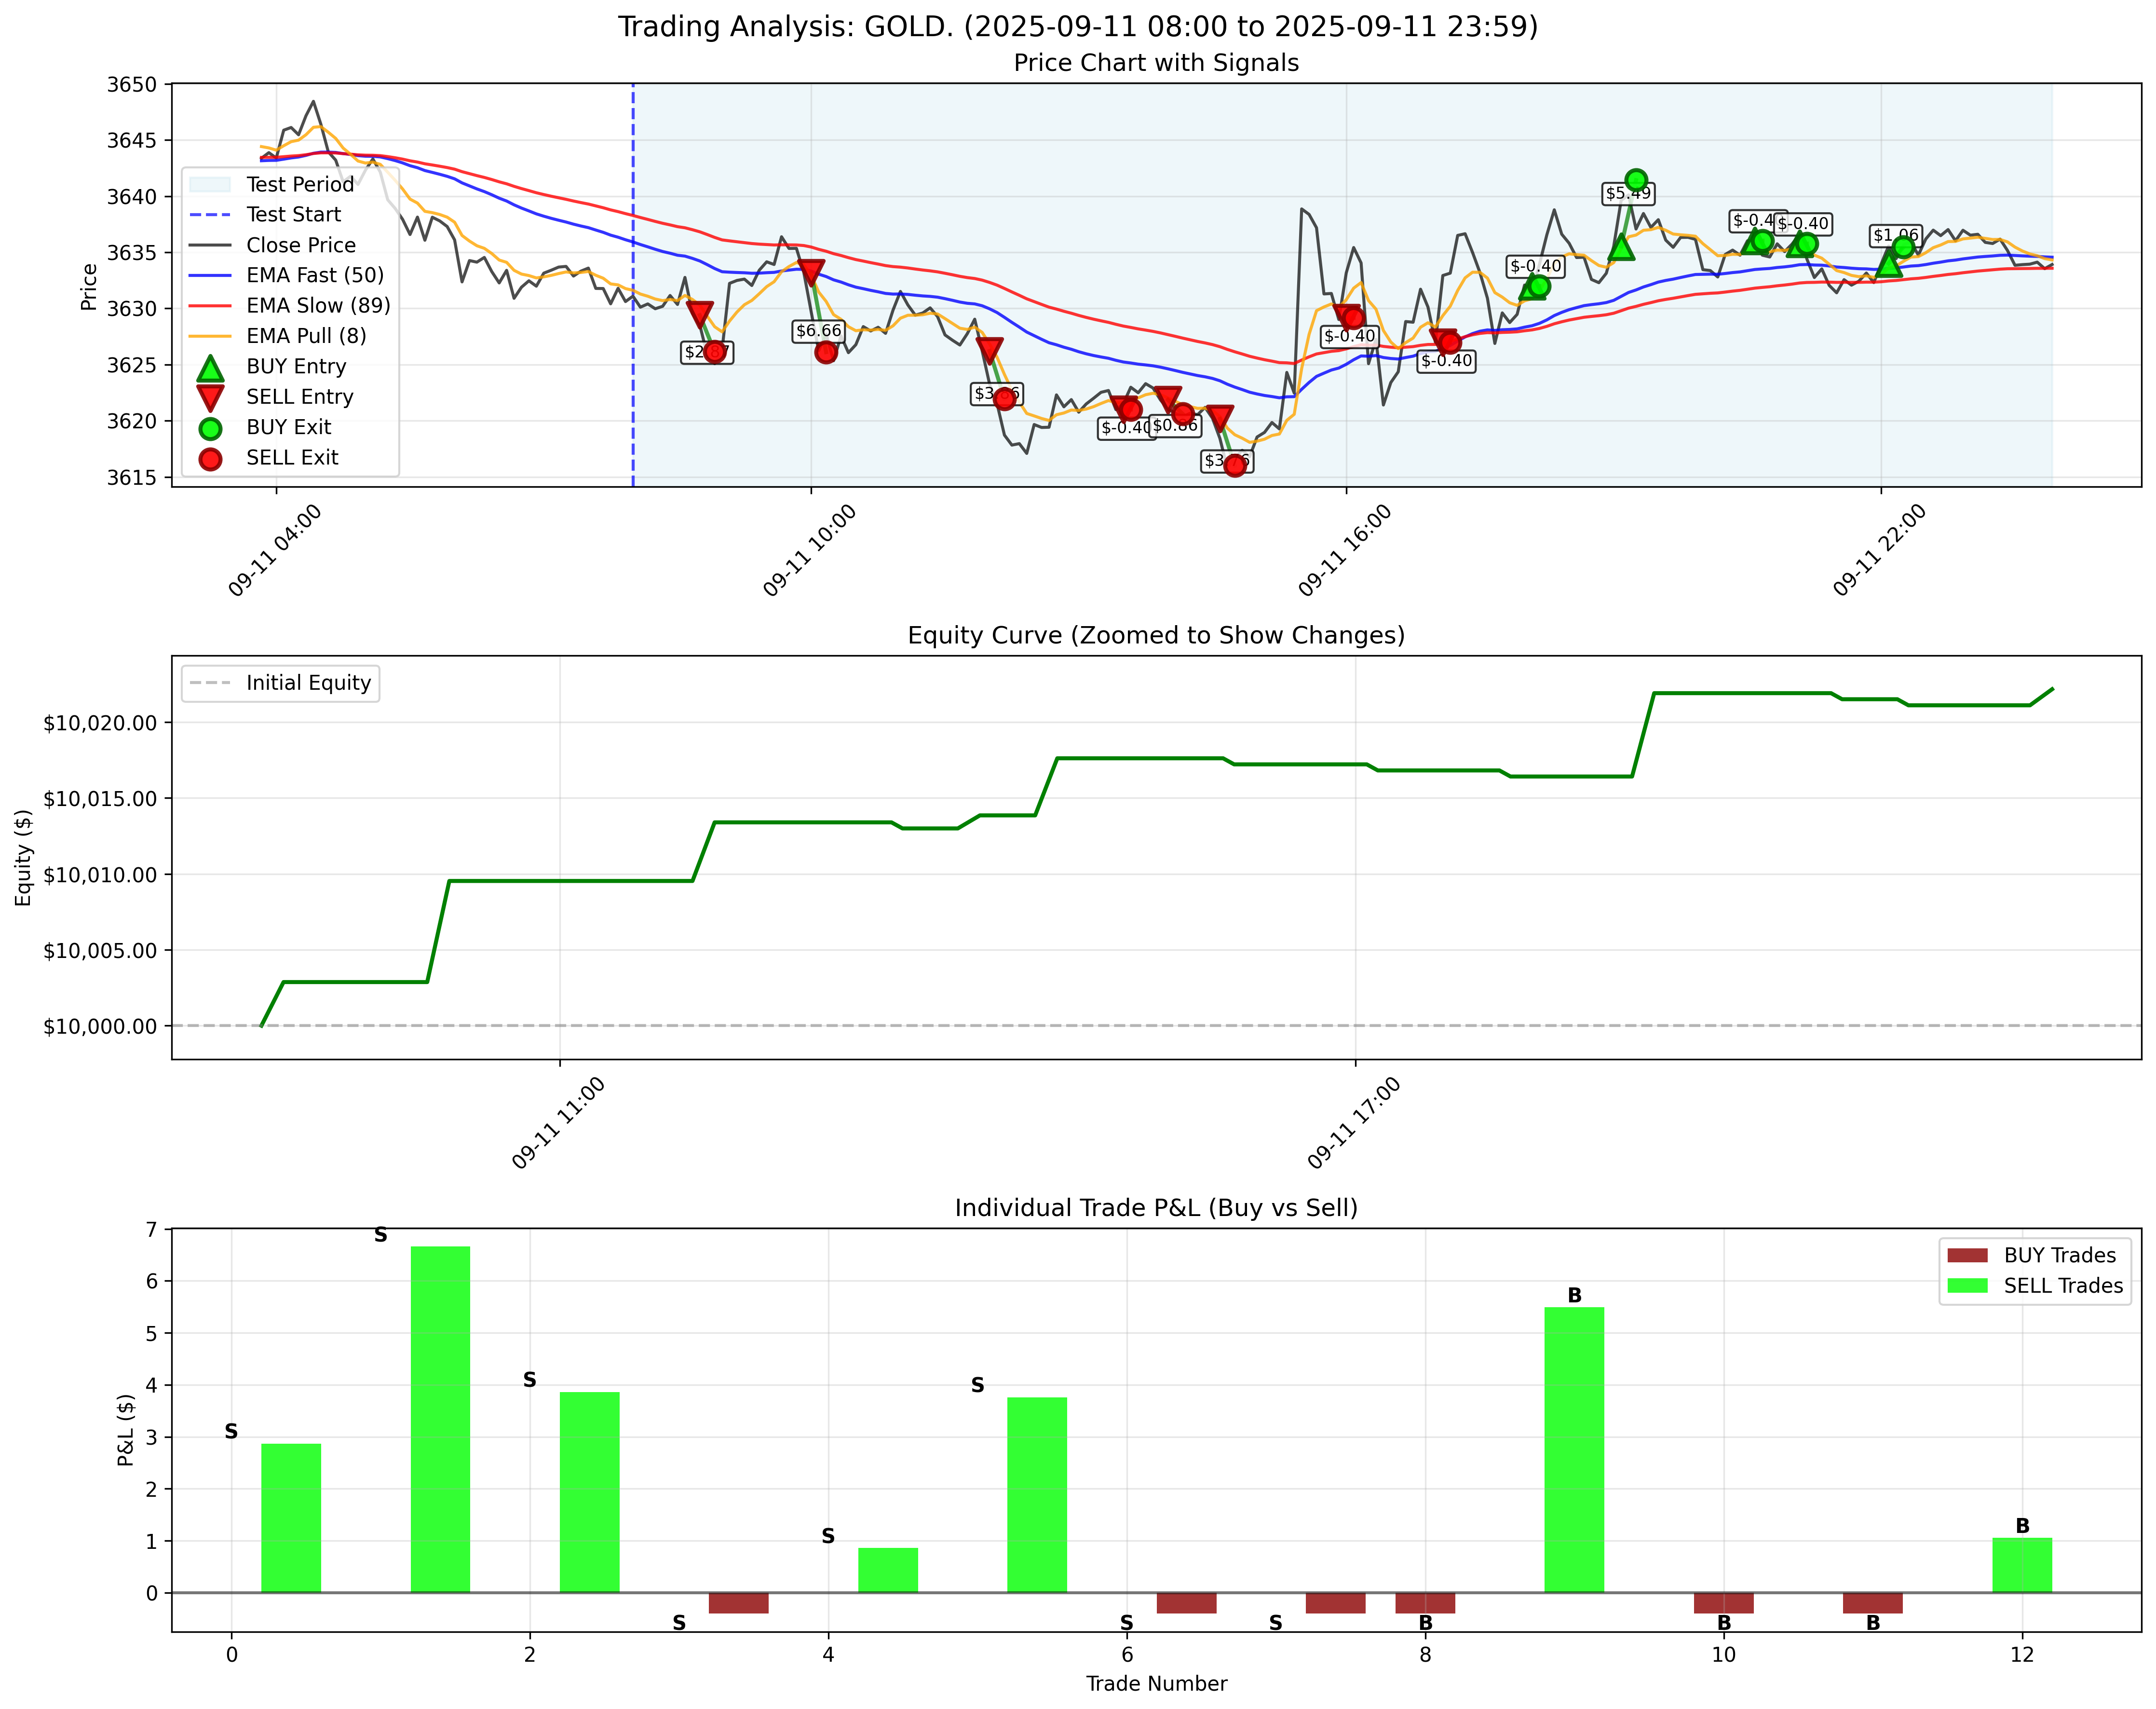Select the BUY Exit circle above the $1.06 label
Screen dimensions: 2156x1709
pyautogui.click(x=1904, y=247)
